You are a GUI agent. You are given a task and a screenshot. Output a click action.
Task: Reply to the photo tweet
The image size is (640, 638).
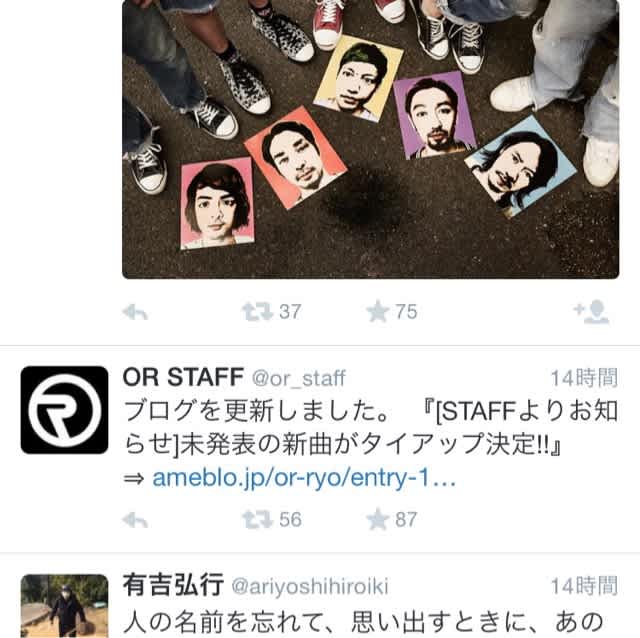click(135, 312)
